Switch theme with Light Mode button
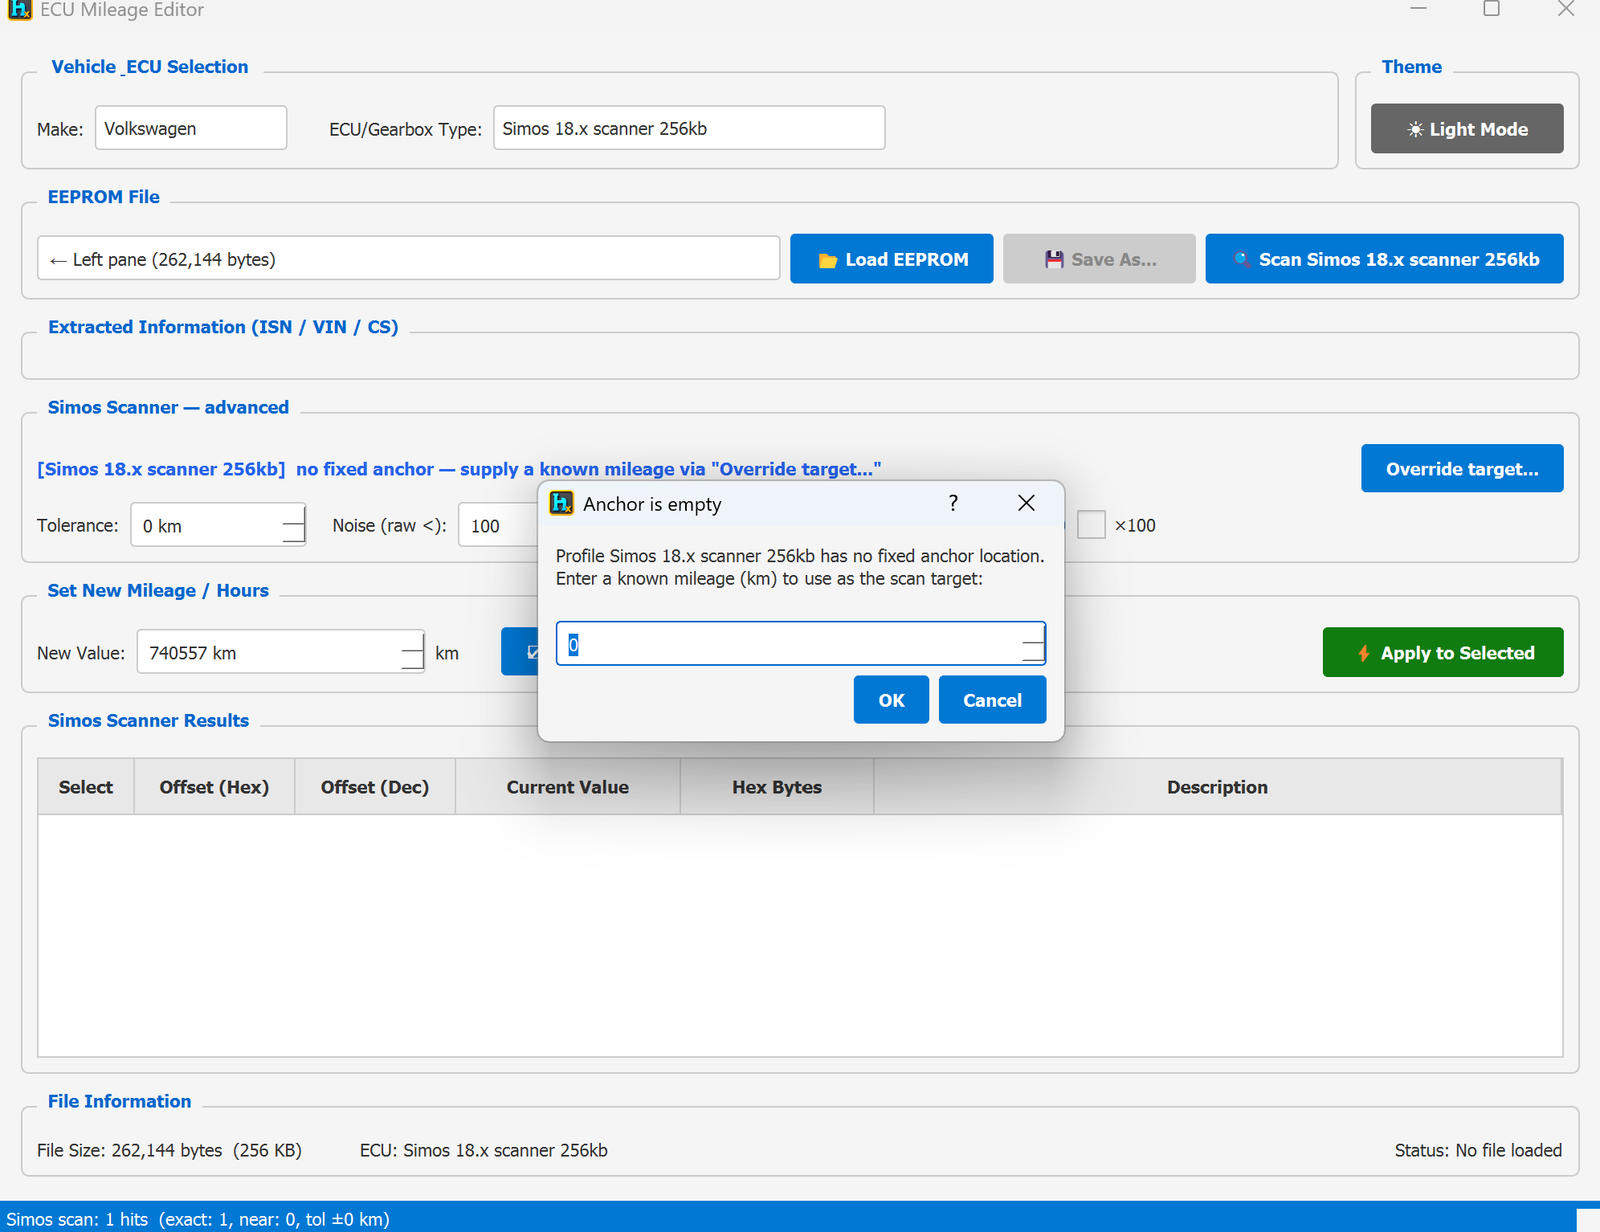Viewport: 1600px width, 1232px height. [1467, 129]
